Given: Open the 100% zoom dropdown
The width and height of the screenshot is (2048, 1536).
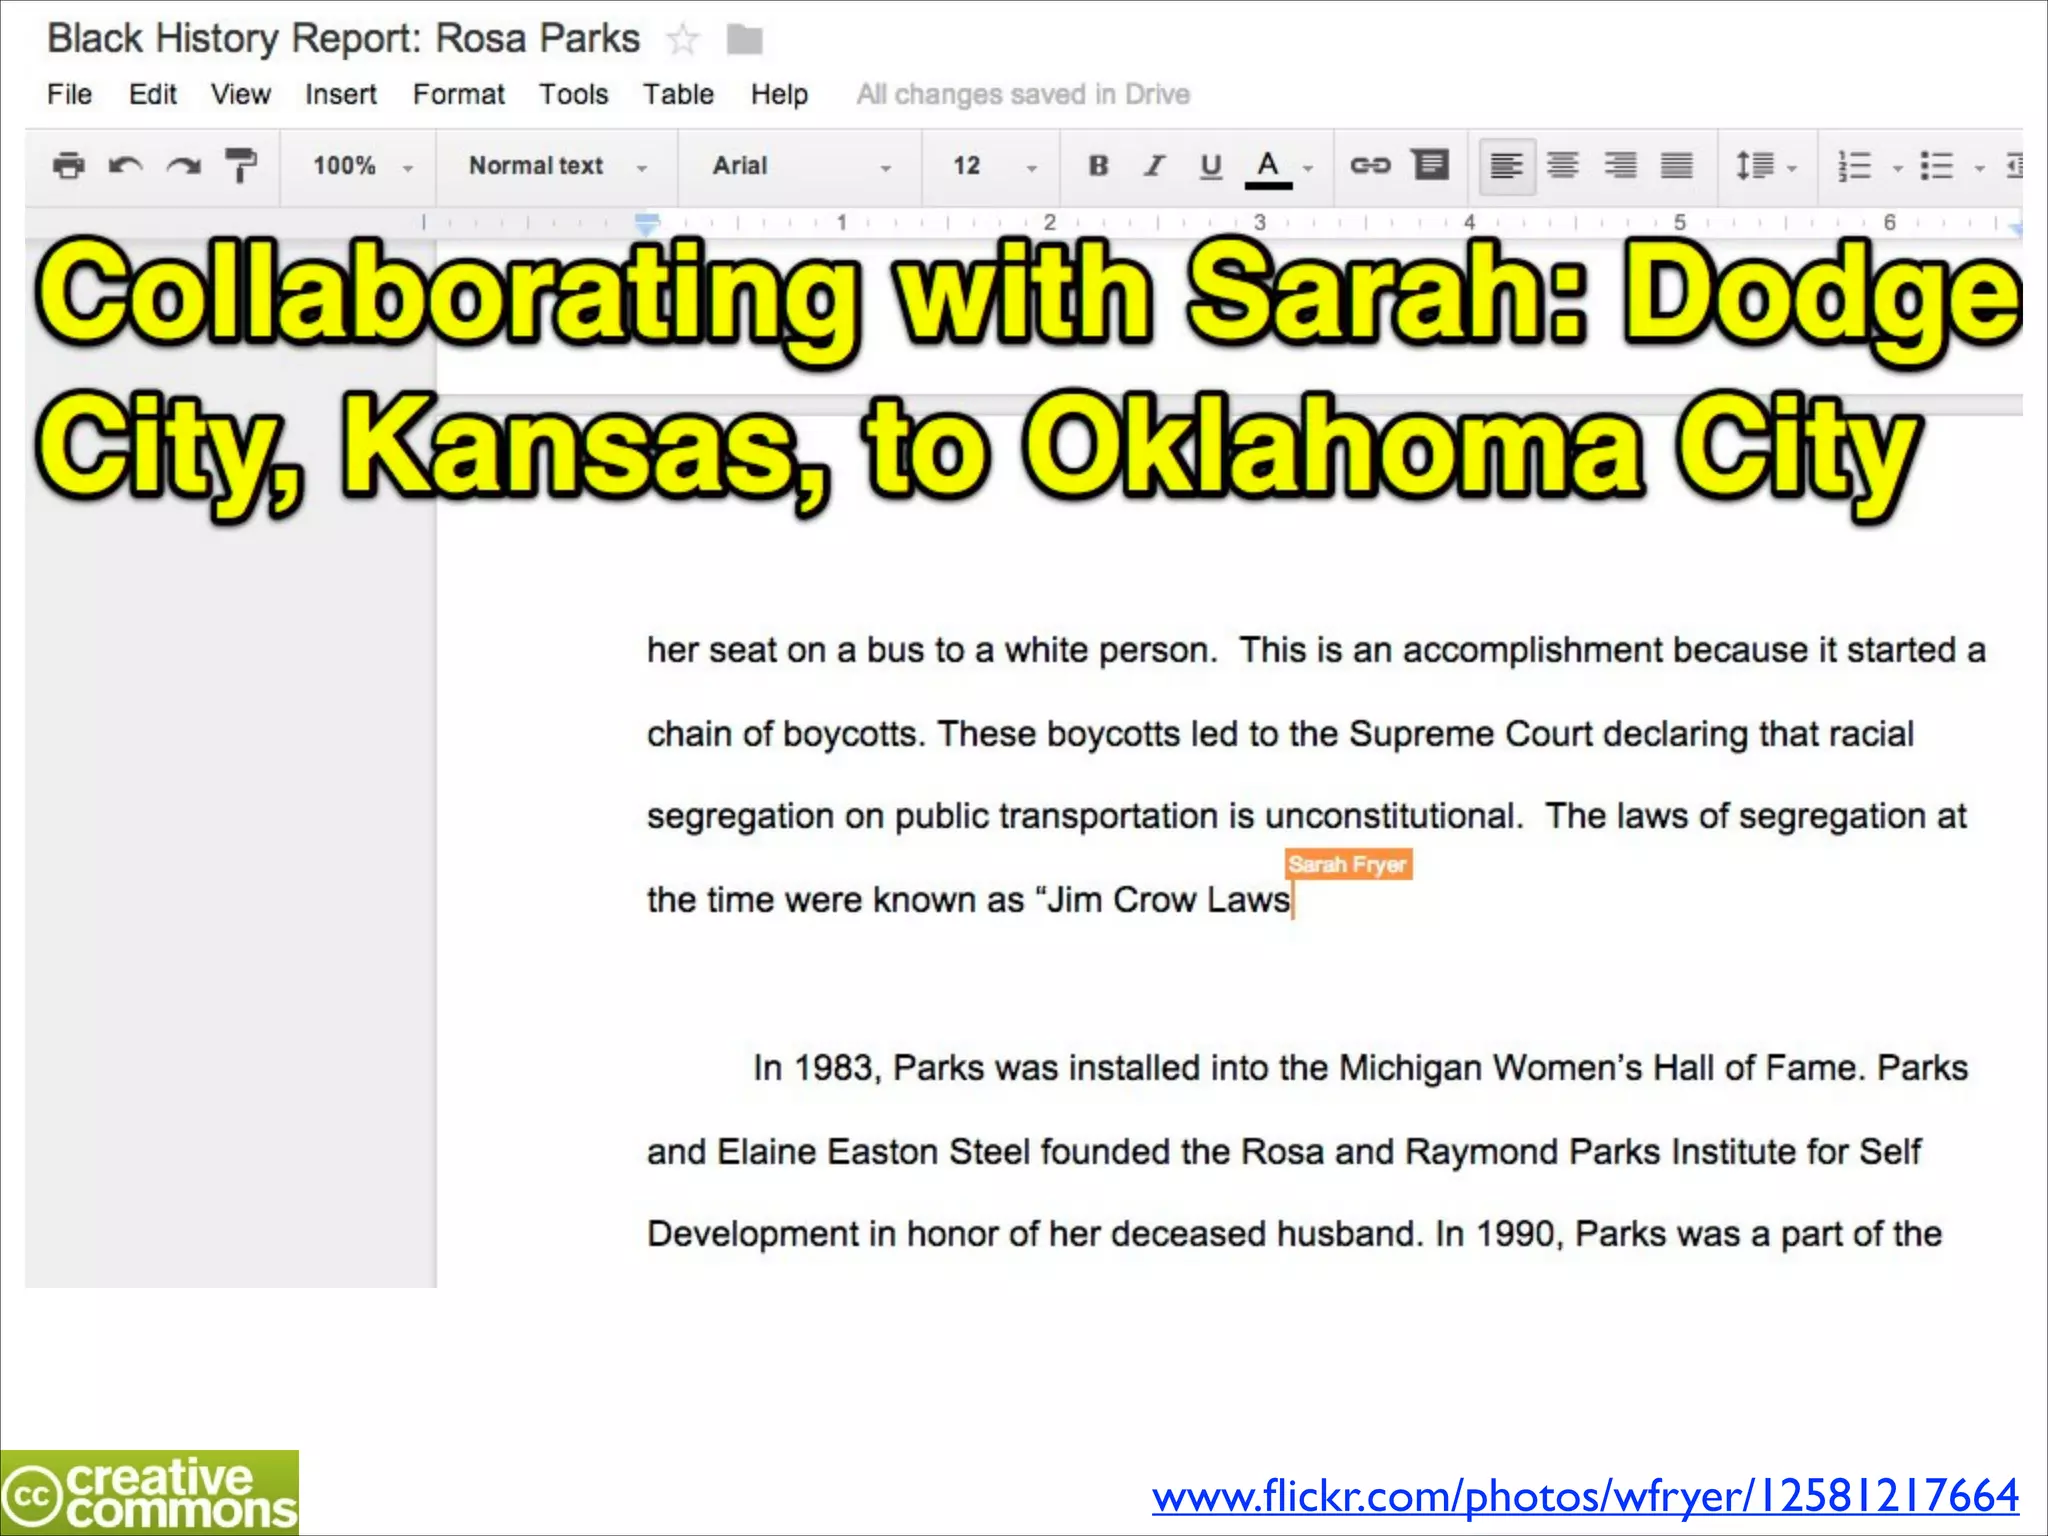Looking at the screenshot, I should pos(361,166).
